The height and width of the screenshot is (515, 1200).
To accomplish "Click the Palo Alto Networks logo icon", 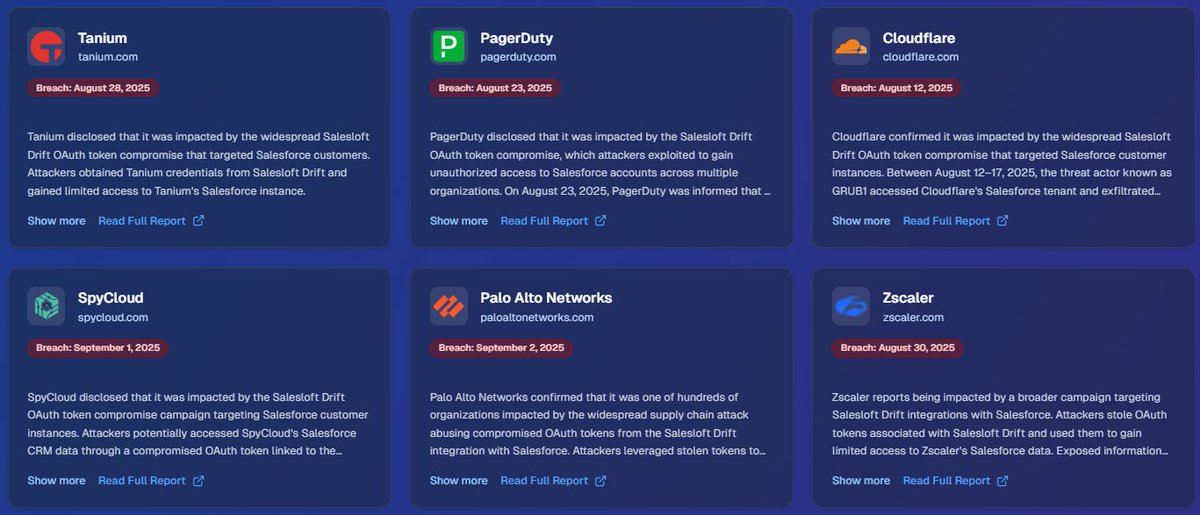I will tap(449, 307).
